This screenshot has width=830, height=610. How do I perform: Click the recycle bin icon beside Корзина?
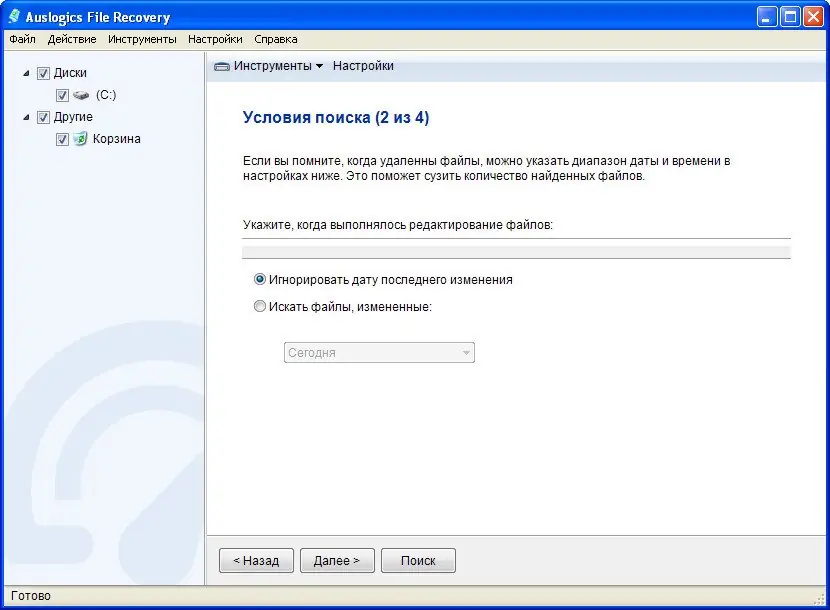(80, 139)
